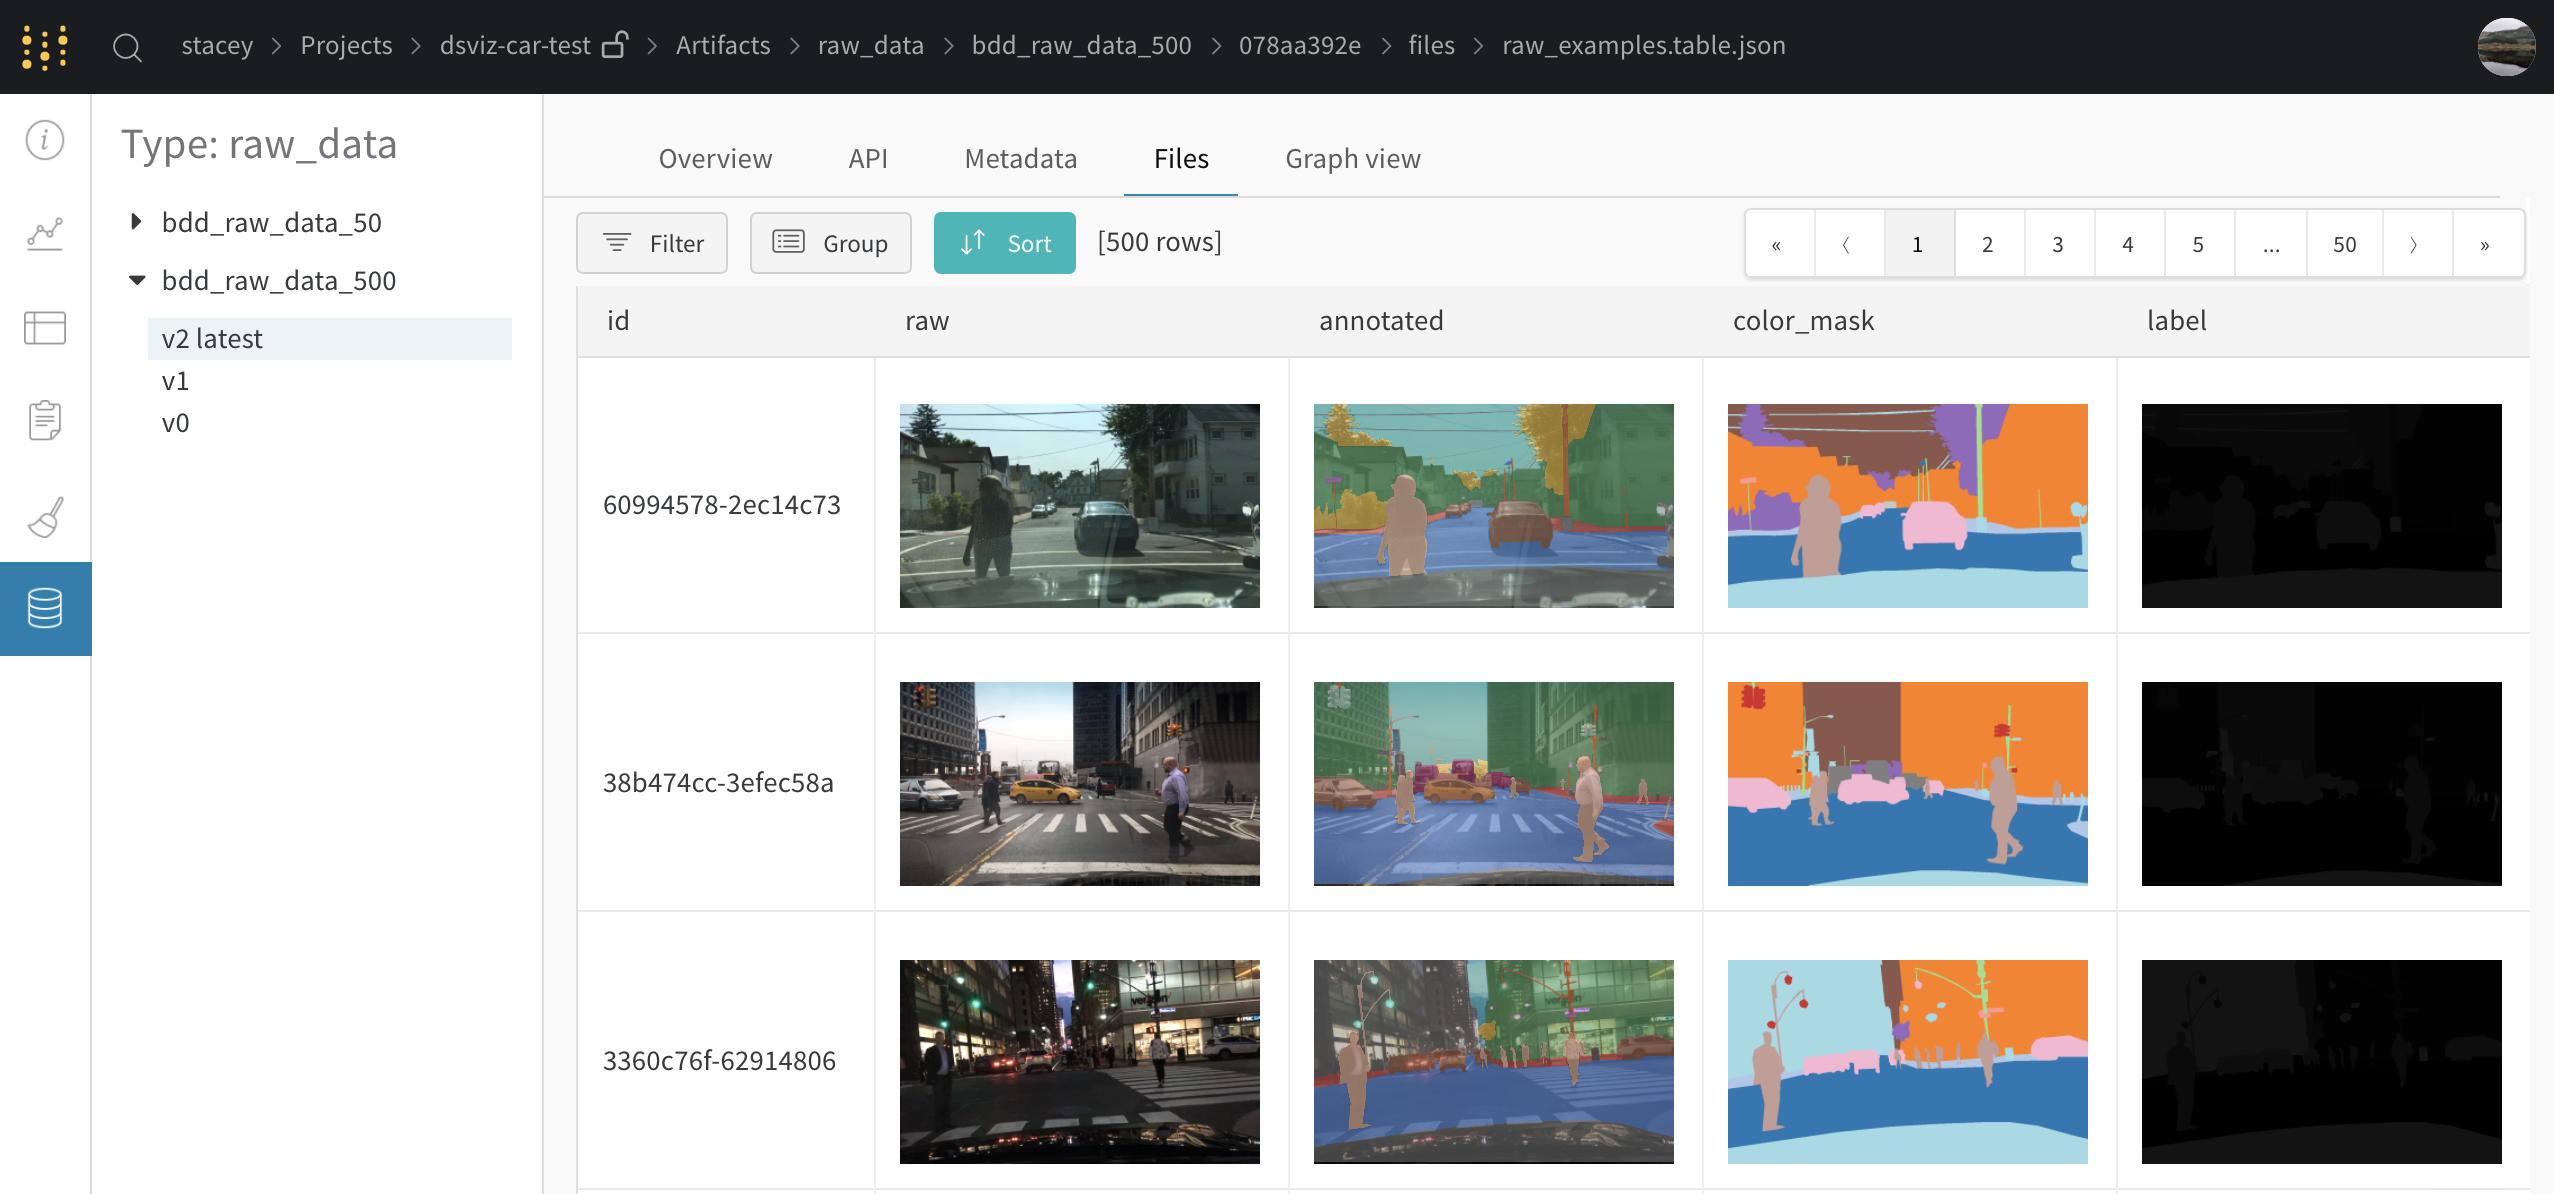Switch to the Metadata tab
The width and height of the screenshot is (2554, 1194).
click(1020, 159)
